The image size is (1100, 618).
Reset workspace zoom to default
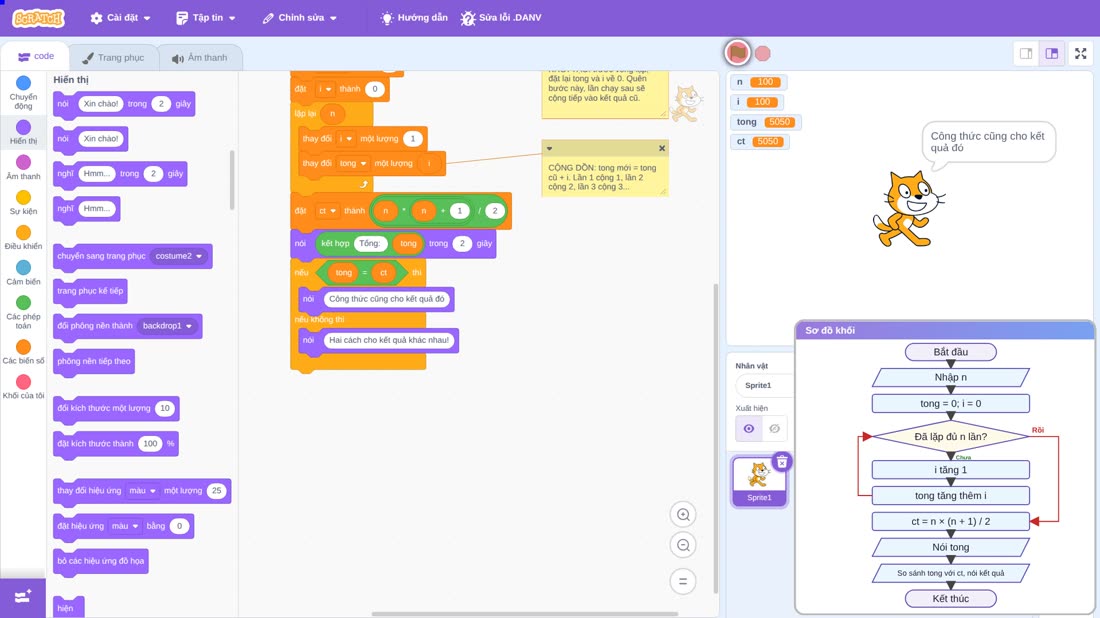683,581
